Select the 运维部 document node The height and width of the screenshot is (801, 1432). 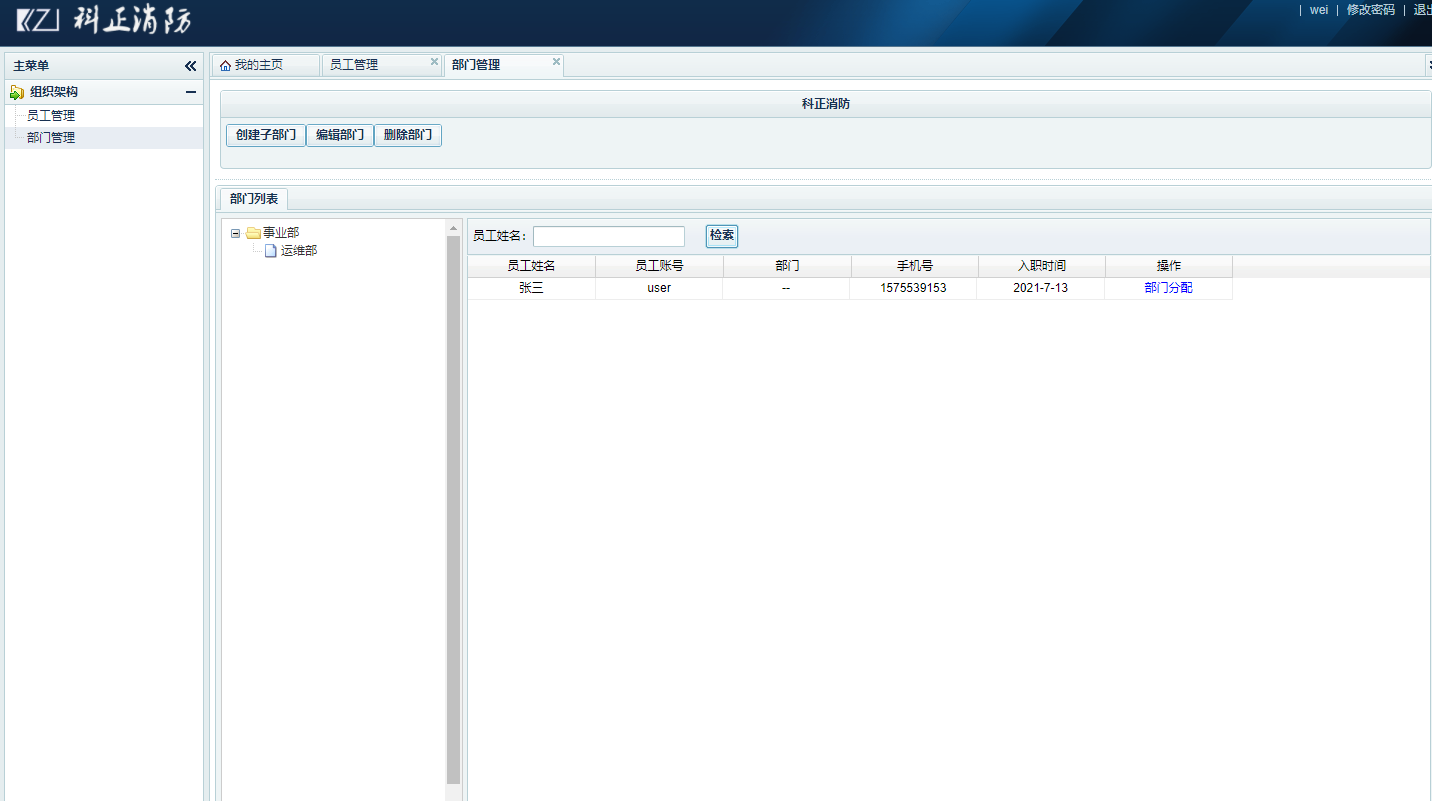pos(298,251)
